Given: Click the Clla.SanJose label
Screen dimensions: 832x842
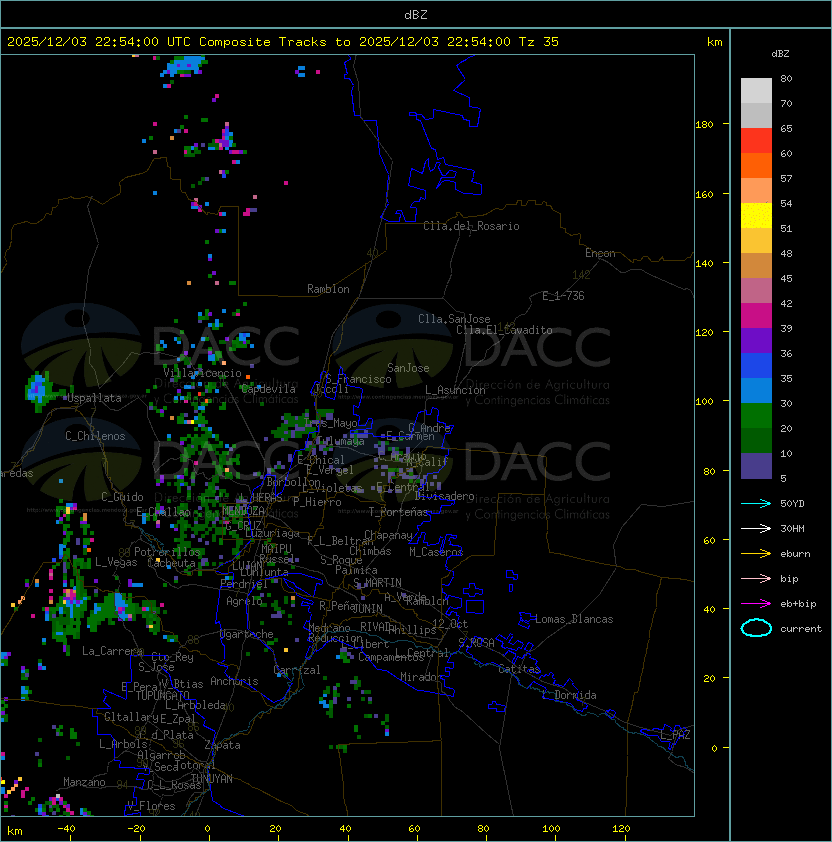Looking at the screenshot, I should pos(454,319).
